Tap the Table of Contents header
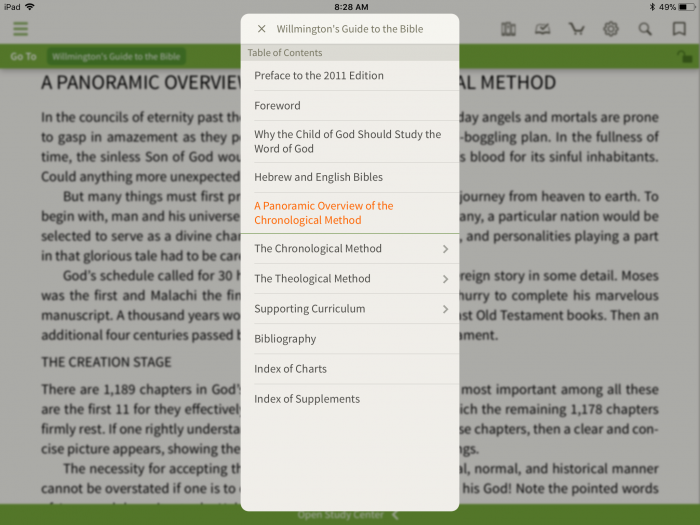 pyautogui.click(x=350, y=53)
